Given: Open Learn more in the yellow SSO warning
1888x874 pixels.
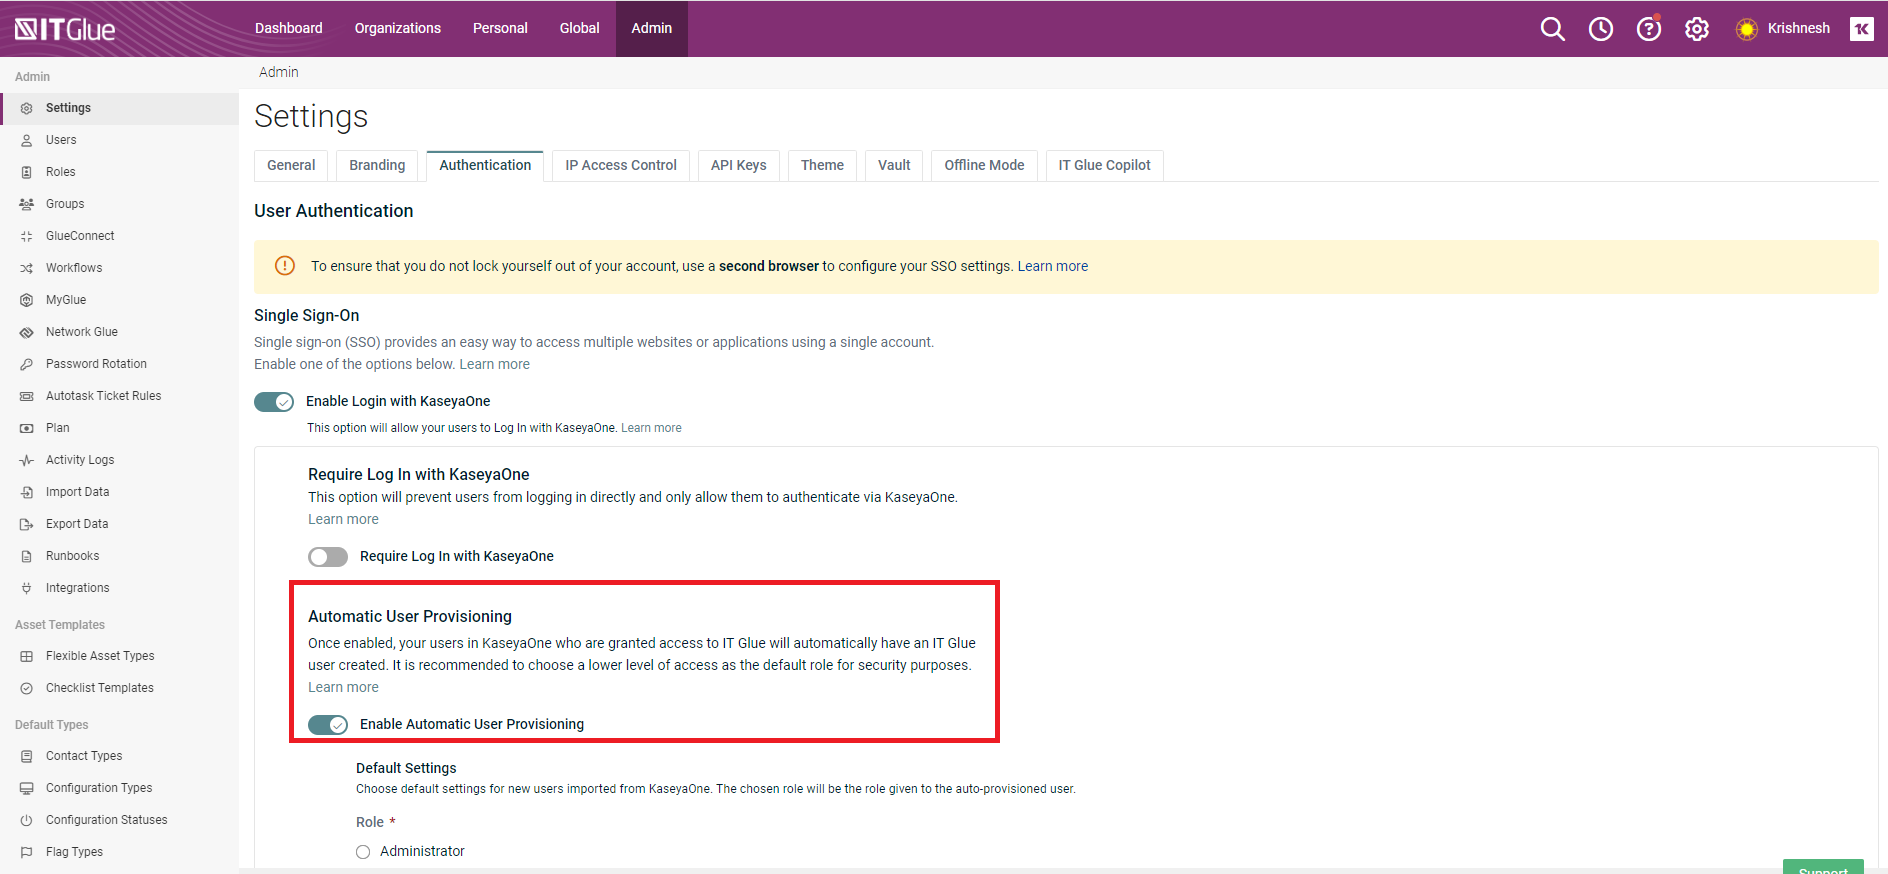Looking at the screenshot, I should tap(1053, 267).
